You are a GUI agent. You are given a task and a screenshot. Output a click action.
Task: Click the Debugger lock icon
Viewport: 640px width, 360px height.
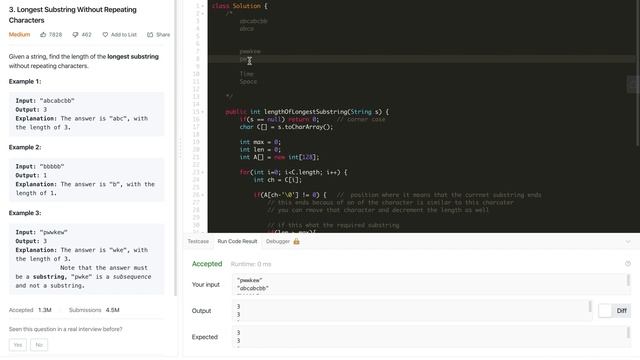[x=296, y=241]
